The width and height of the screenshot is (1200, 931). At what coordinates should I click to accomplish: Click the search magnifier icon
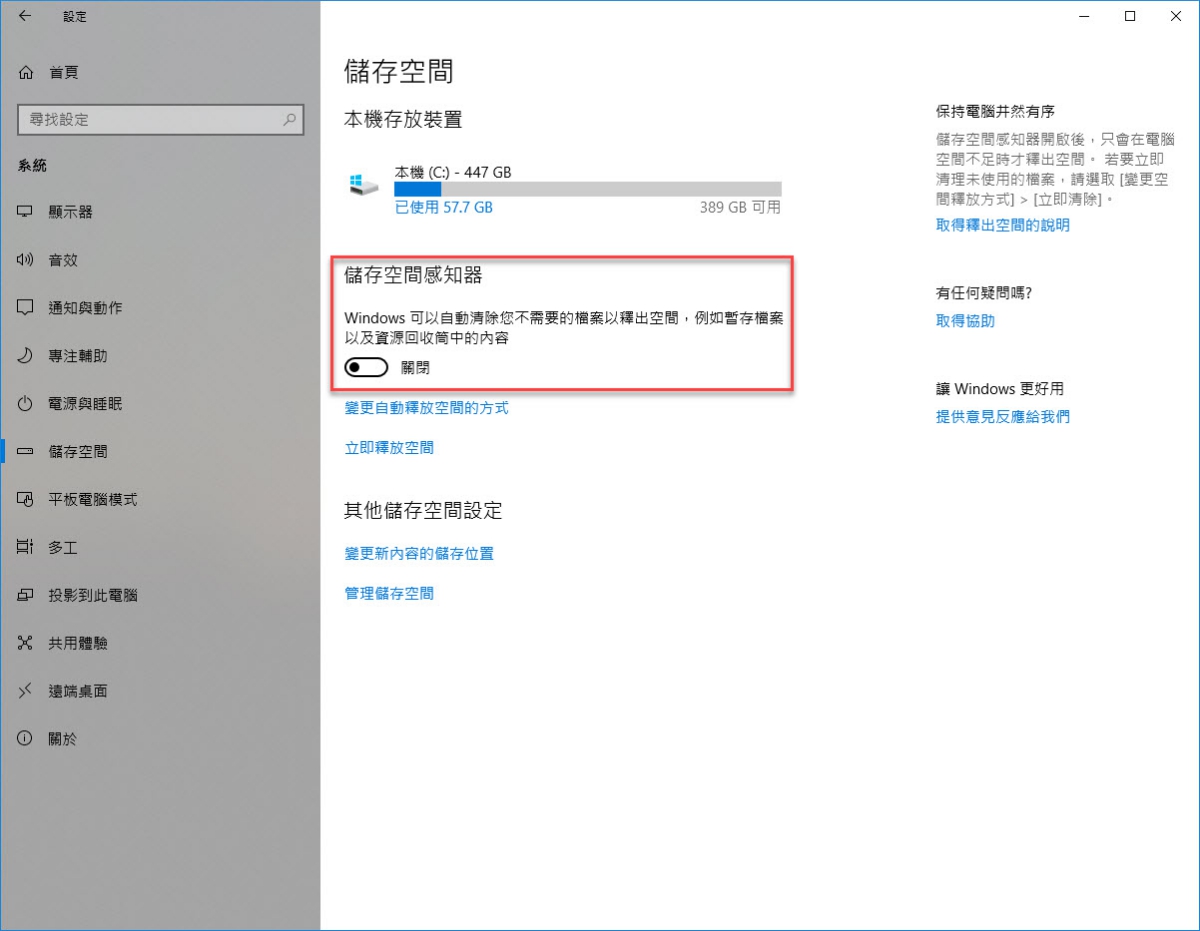tap(289, 119)
